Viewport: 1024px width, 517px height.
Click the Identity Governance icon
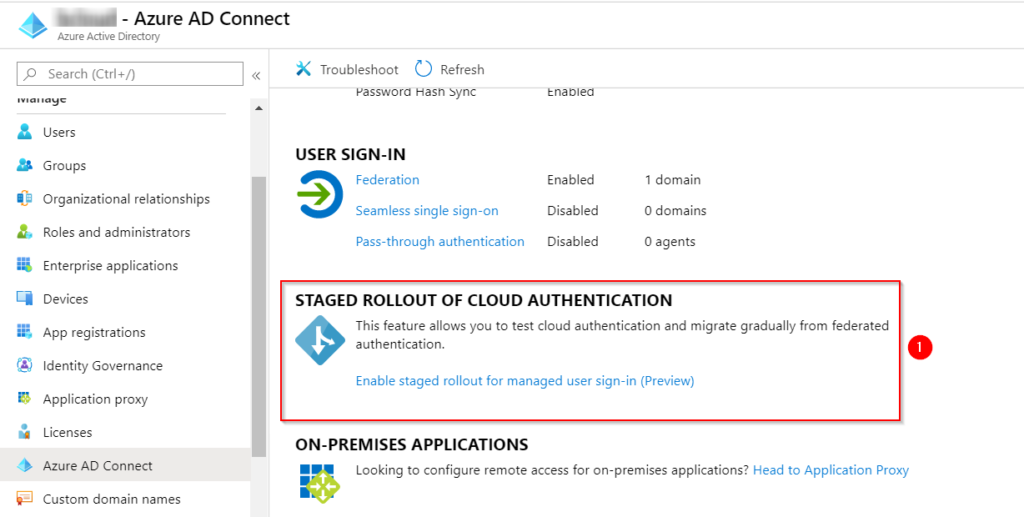25,365
